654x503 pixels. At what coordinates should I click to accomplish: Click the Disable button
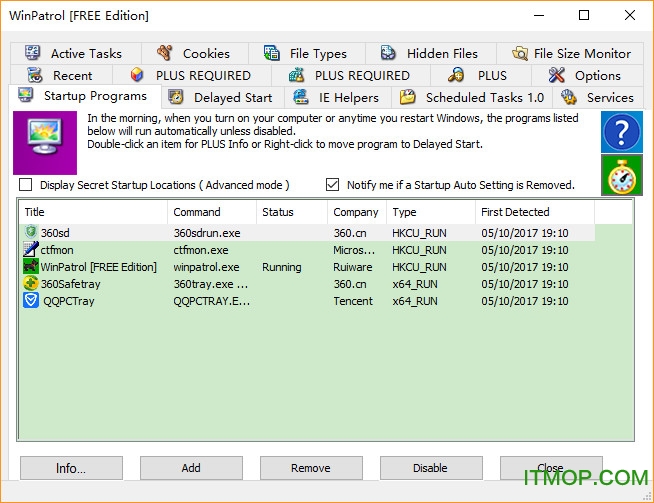[431, 468]
